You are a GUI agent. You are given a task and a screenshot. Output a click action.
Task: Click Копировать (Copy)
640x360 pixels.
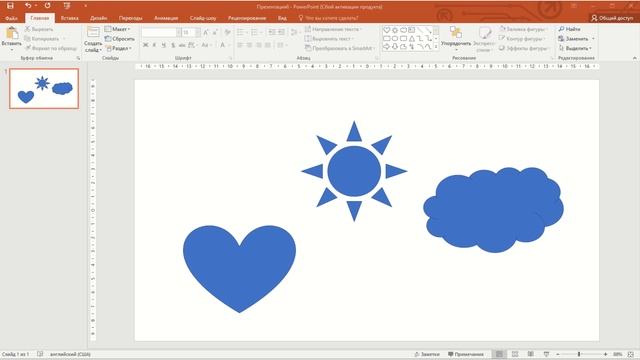pyautogui.click(x=42, y=39)
